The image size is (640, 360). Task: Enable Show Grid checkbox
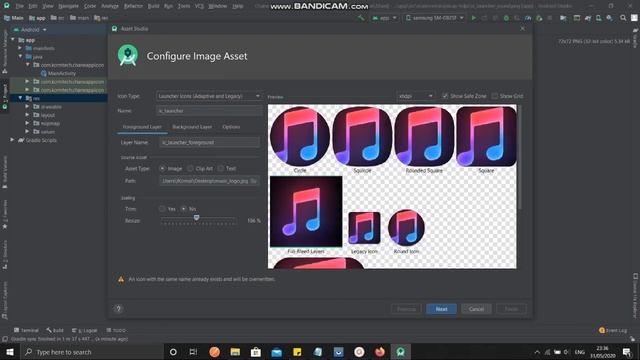click(x=495, y=96)
